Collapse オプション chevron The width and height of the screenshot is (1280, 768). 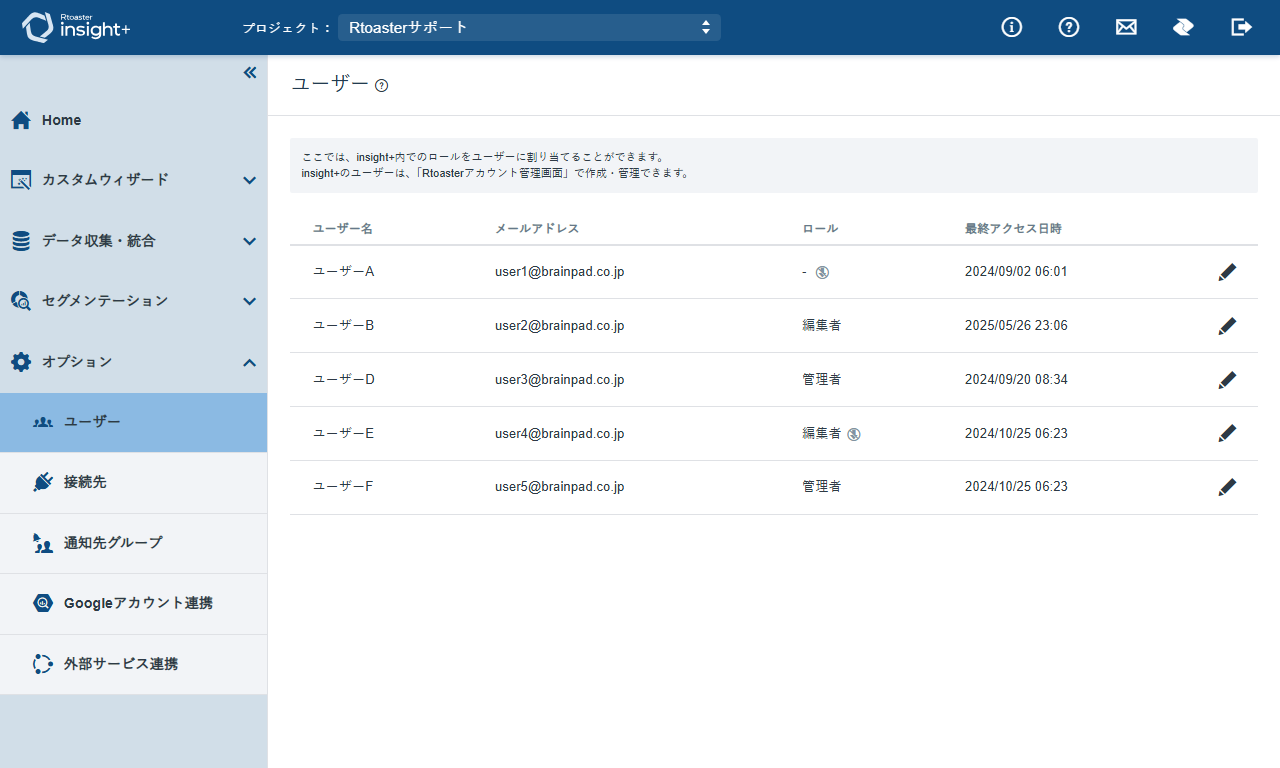pos(250,362)
